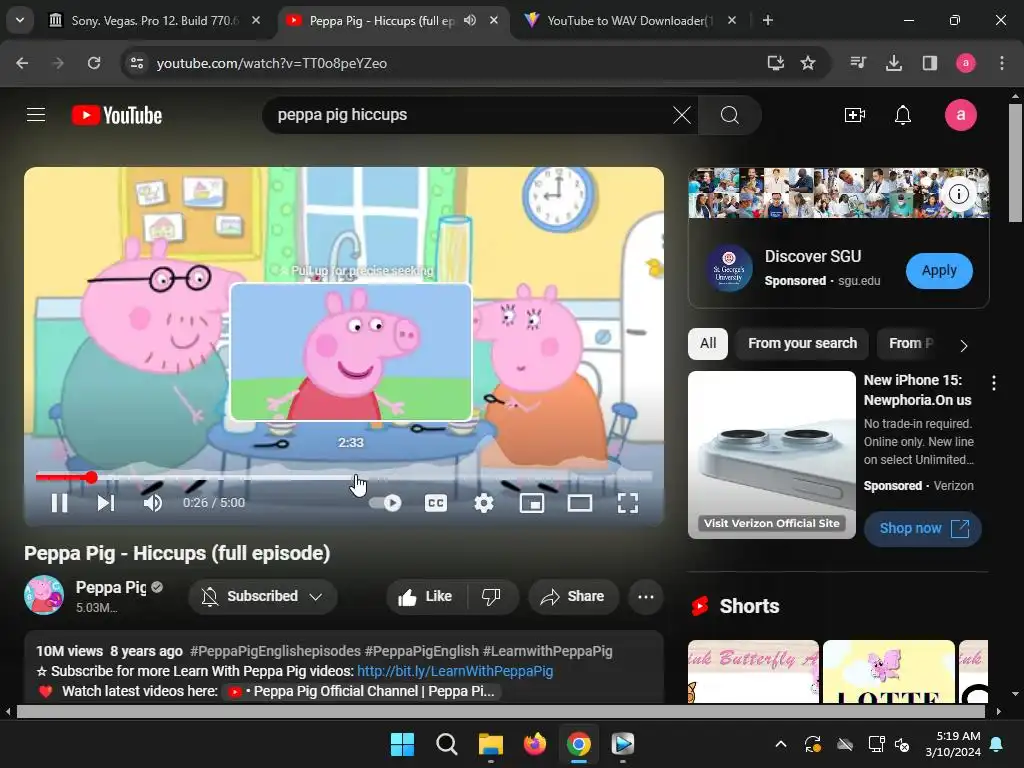This screenshot has width=1024, height=768.
Task: Launch Firefox from taskbar
Action: pos(534,744)
